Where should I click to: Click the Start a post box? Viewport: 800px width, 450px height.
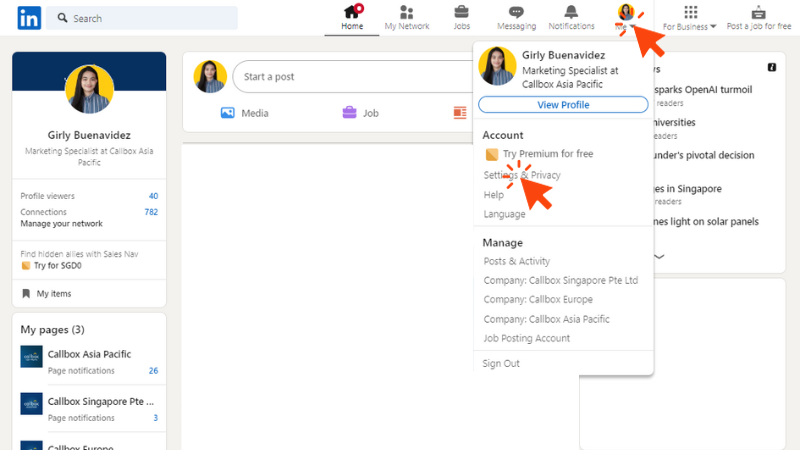353,77
